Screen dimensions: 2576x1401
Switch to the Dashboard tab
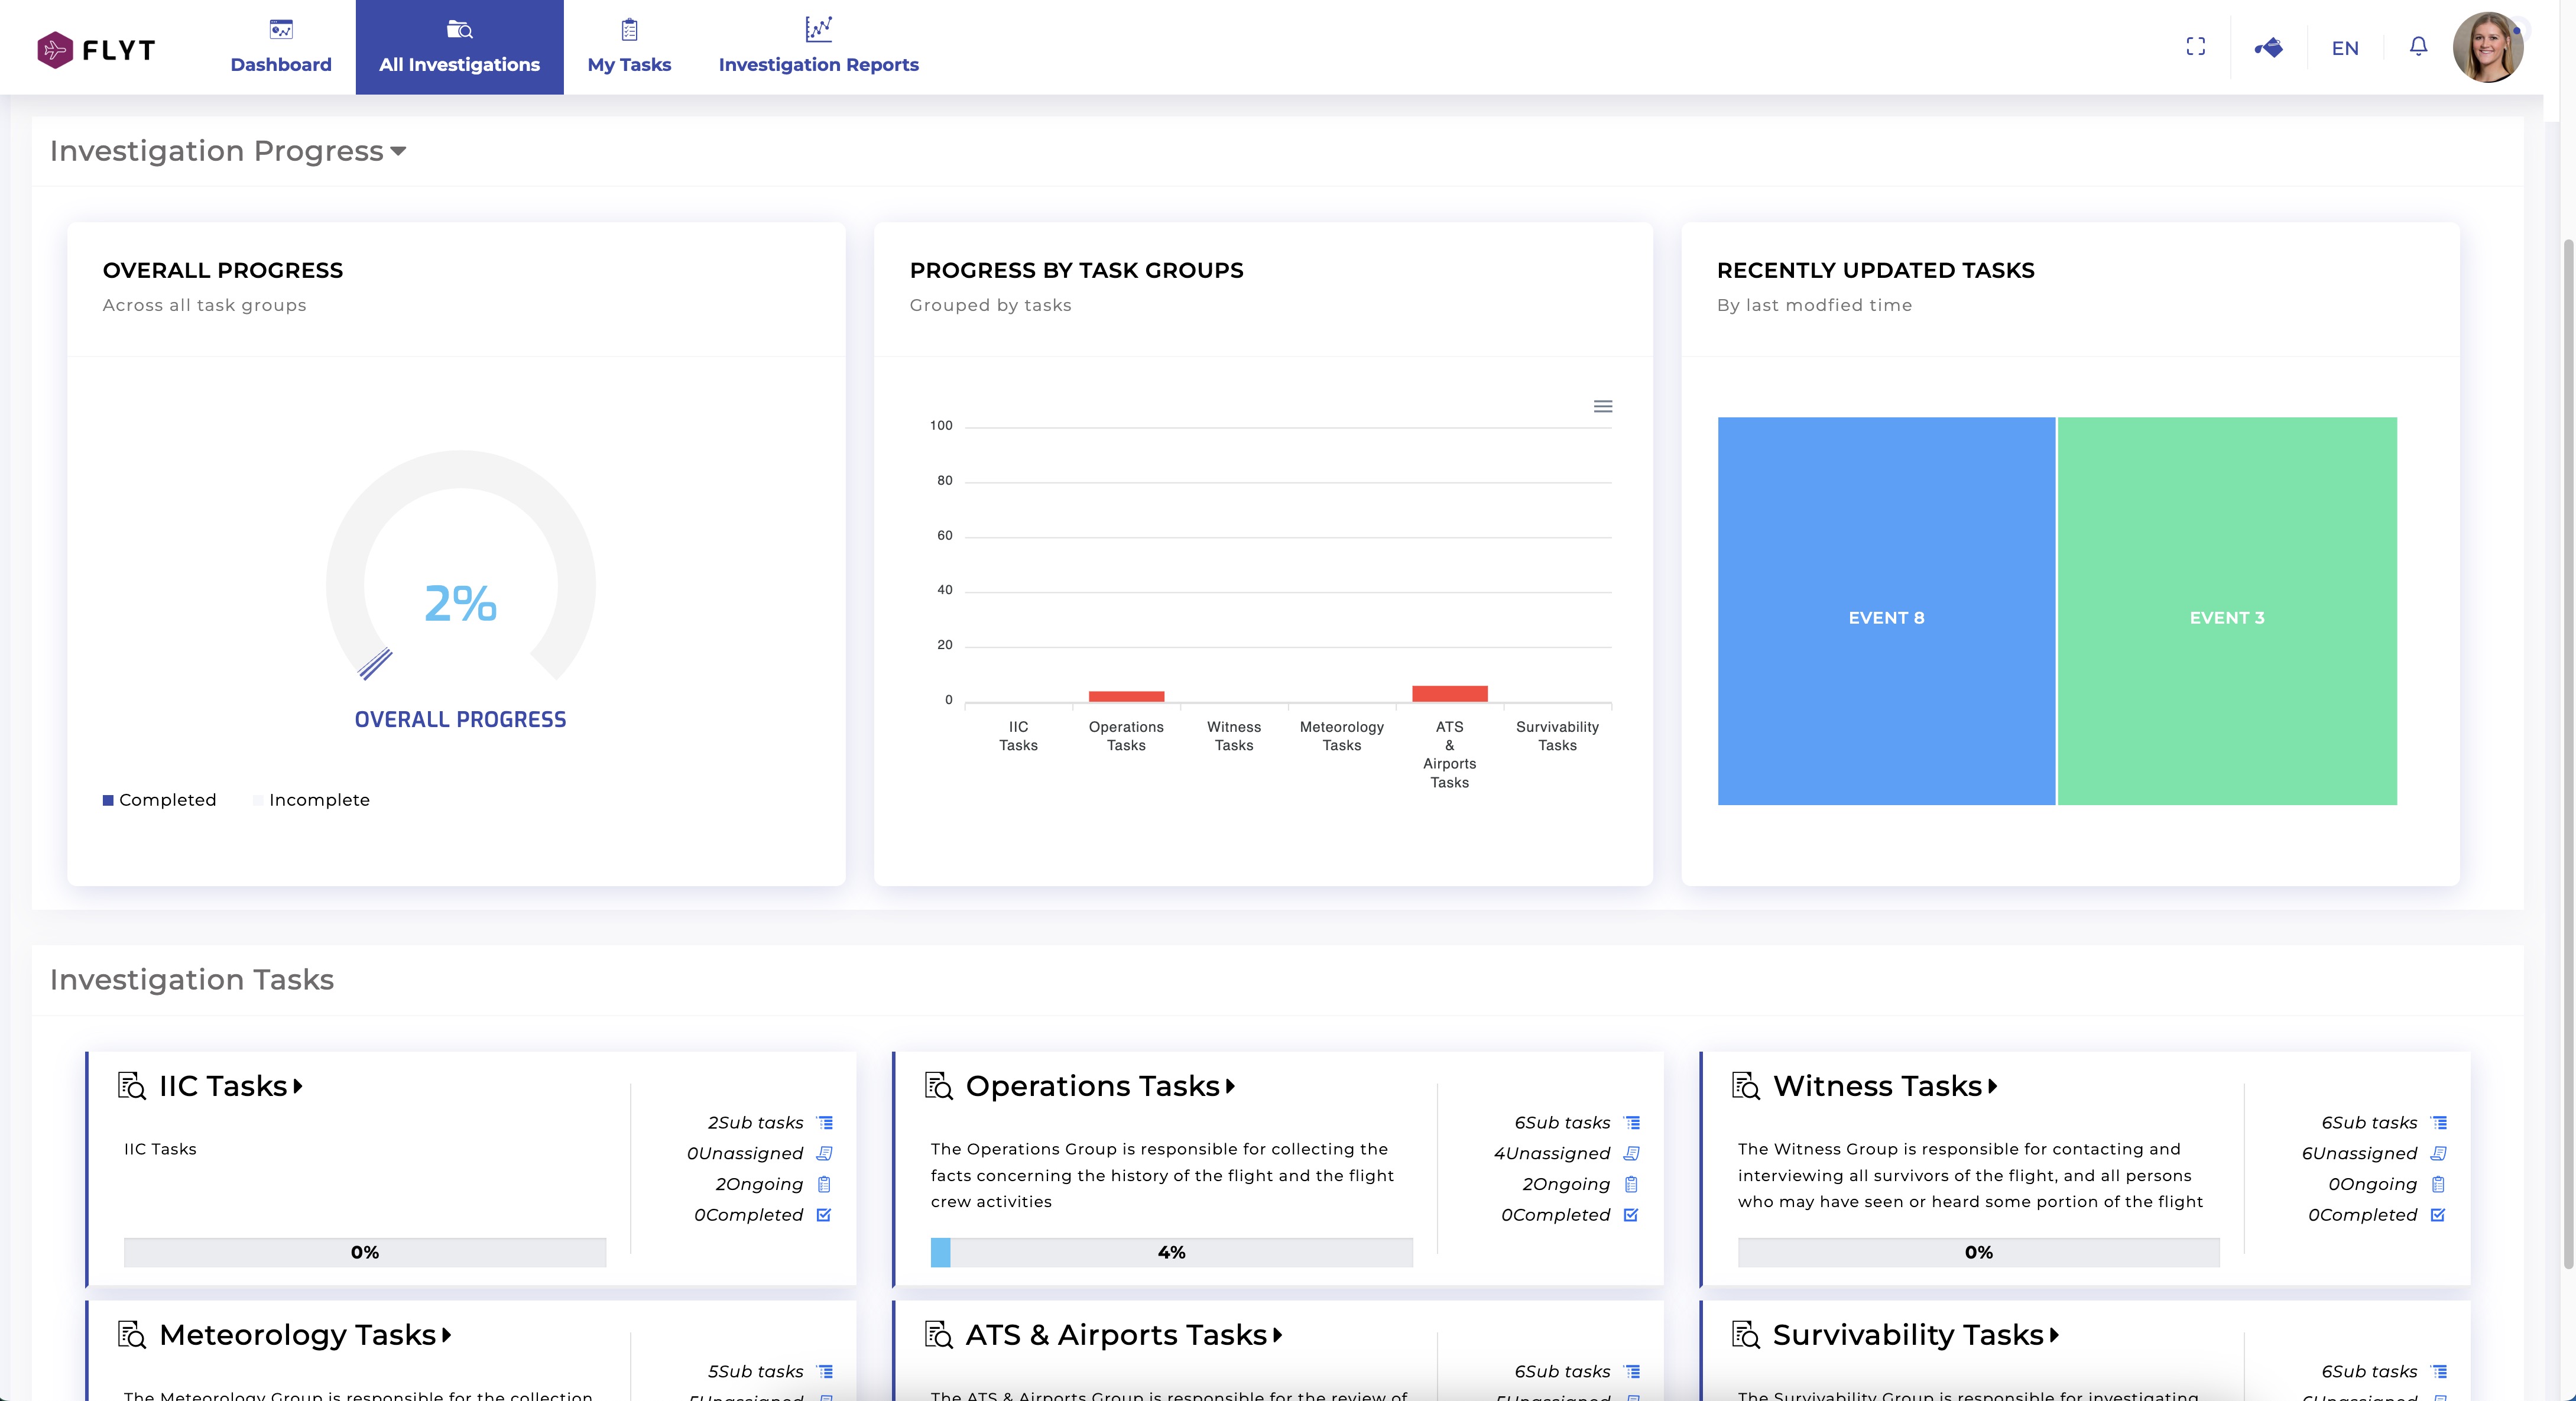[281, 47]
